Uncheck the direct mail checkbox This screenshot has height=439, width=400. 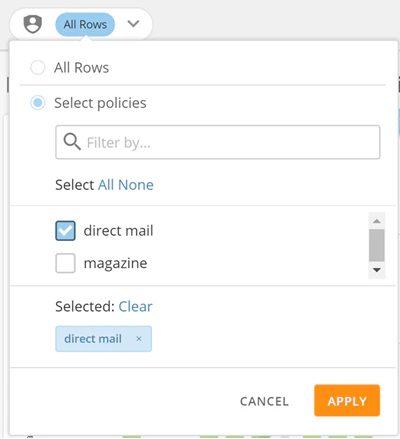click(65, 231)
